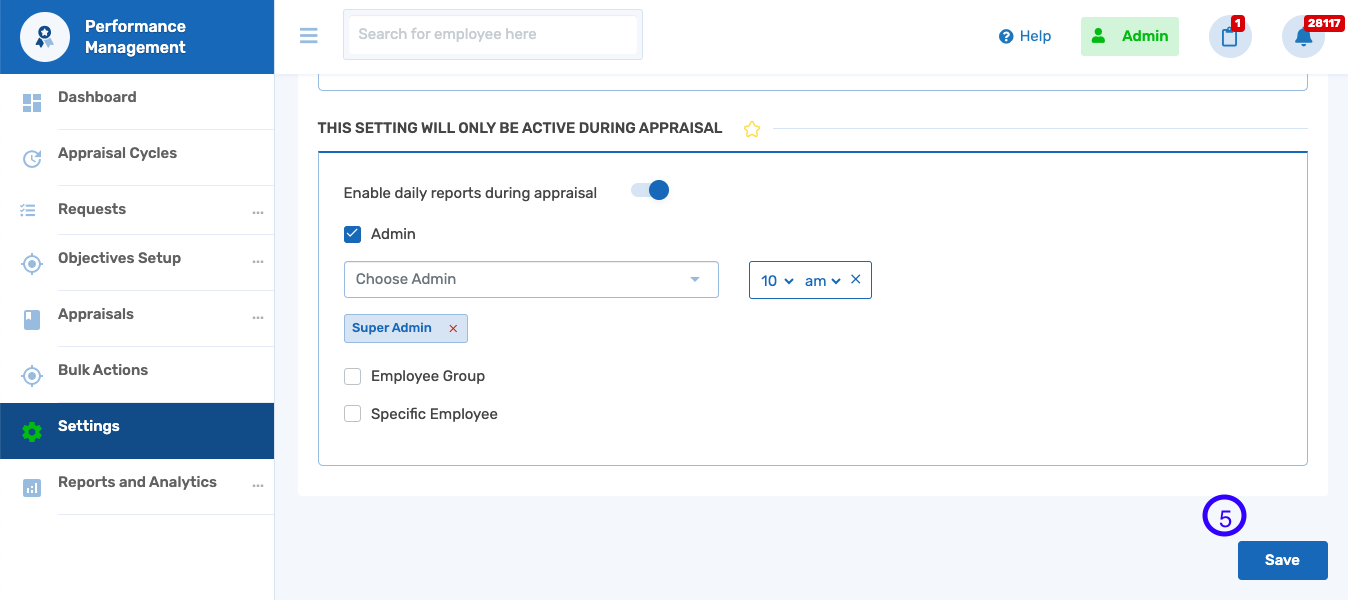Screen dimensions: 1348x600
Task: Open the Dashboard panel icon
Action: click(31, 103)
